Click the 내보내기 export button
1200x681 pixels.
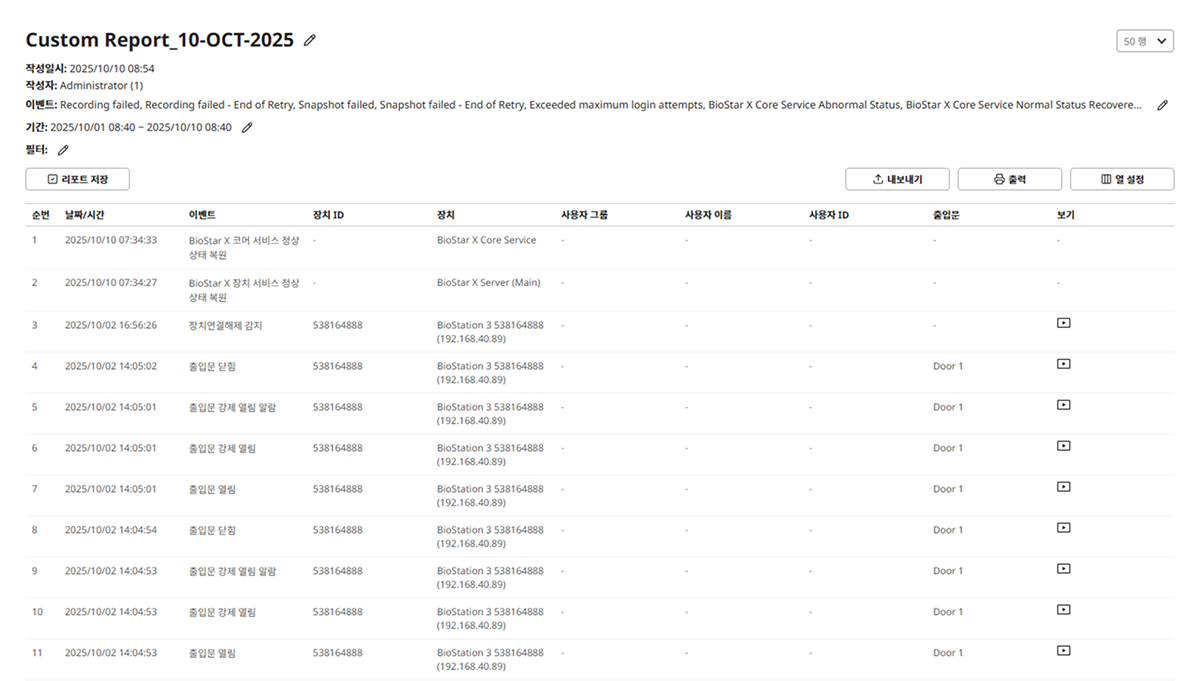(897, 179)
